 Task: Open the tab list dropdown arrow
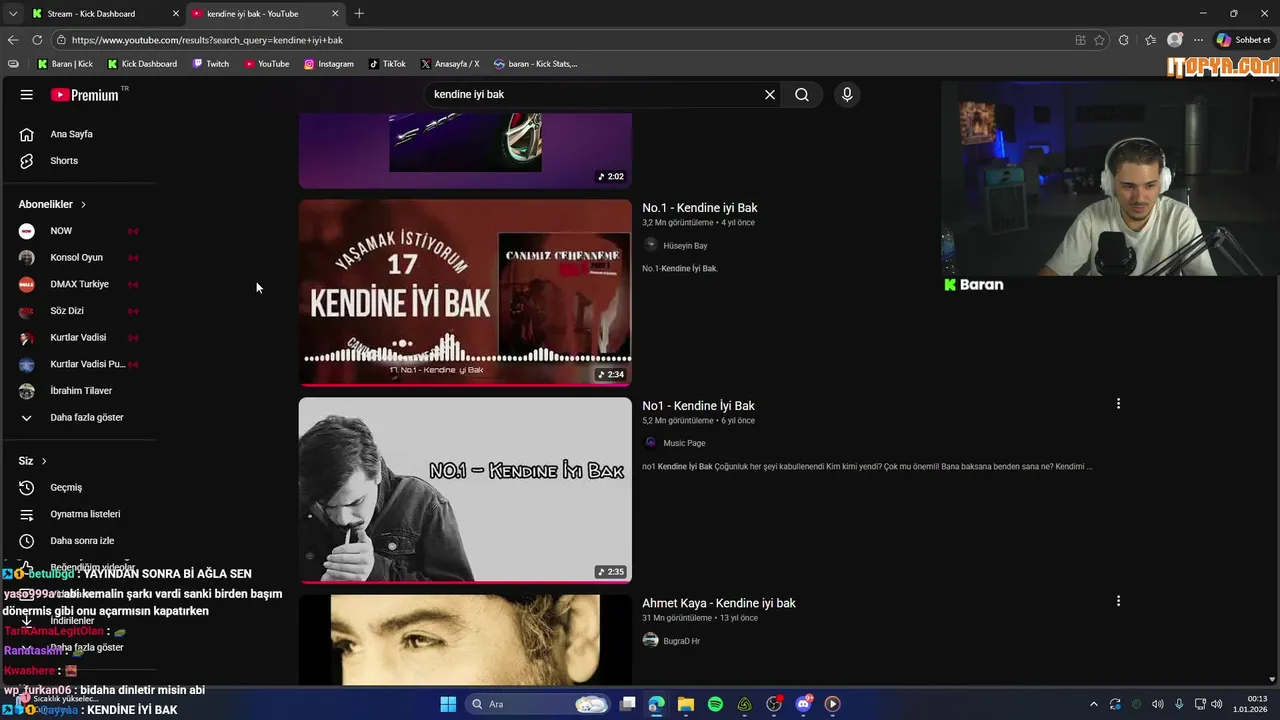[x=12, y=13]
